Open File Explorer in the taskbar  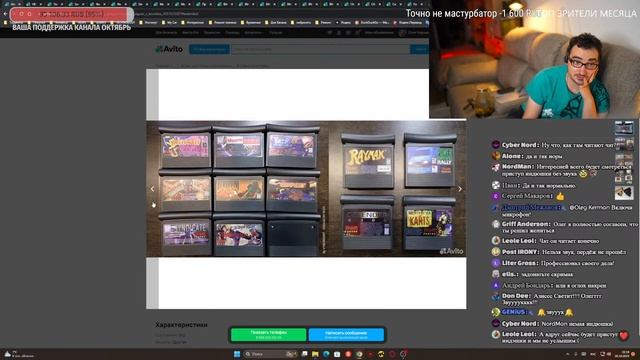[315, 354]
